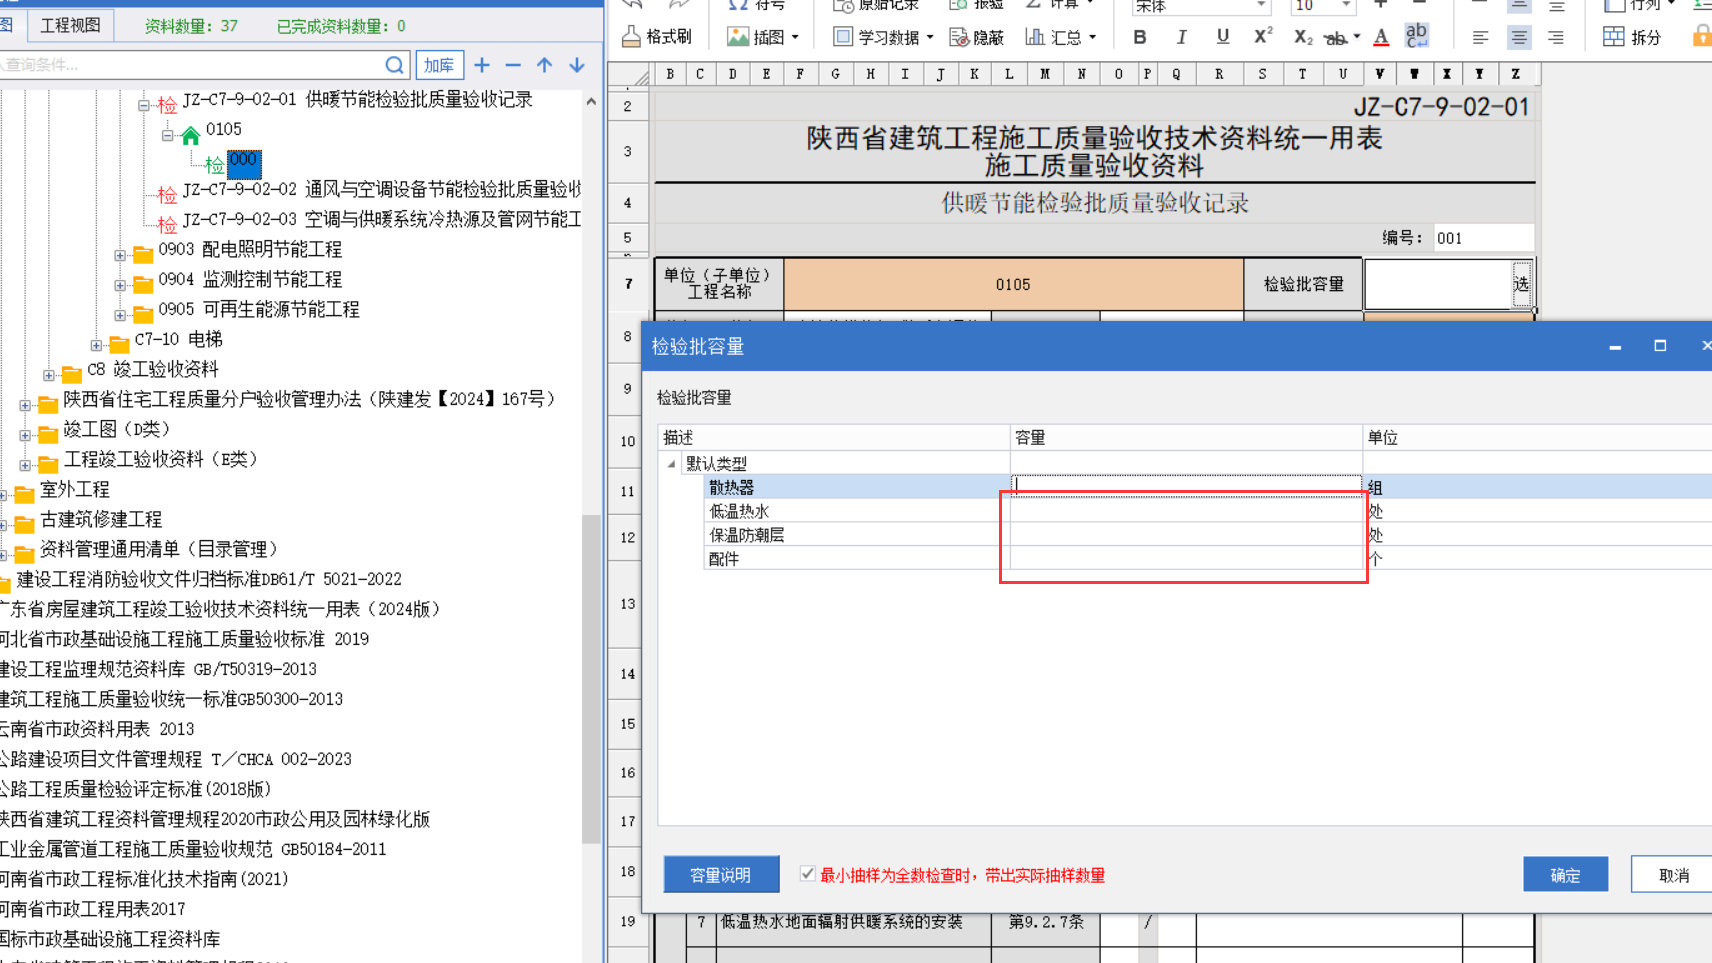Screen dimensions: 1712x963
Task: Select the JZ-C7-9-02-02 通风与空调 tree item
Action: pos(380,190)
